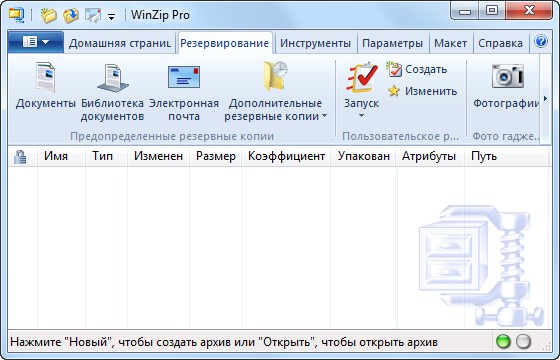
Task: Sort by Атрибуты column header
Action: 429,156
